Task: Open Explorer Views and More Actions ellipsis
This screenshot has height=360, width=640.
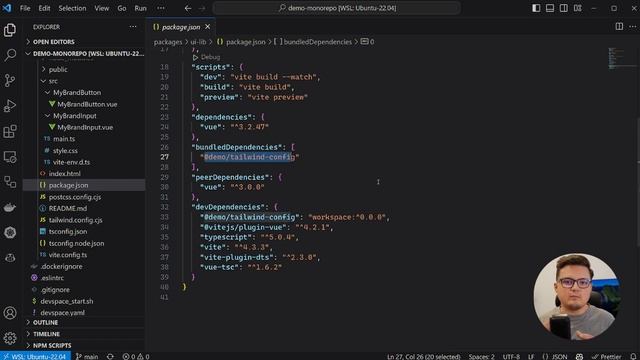Action: tap(133, 27)
